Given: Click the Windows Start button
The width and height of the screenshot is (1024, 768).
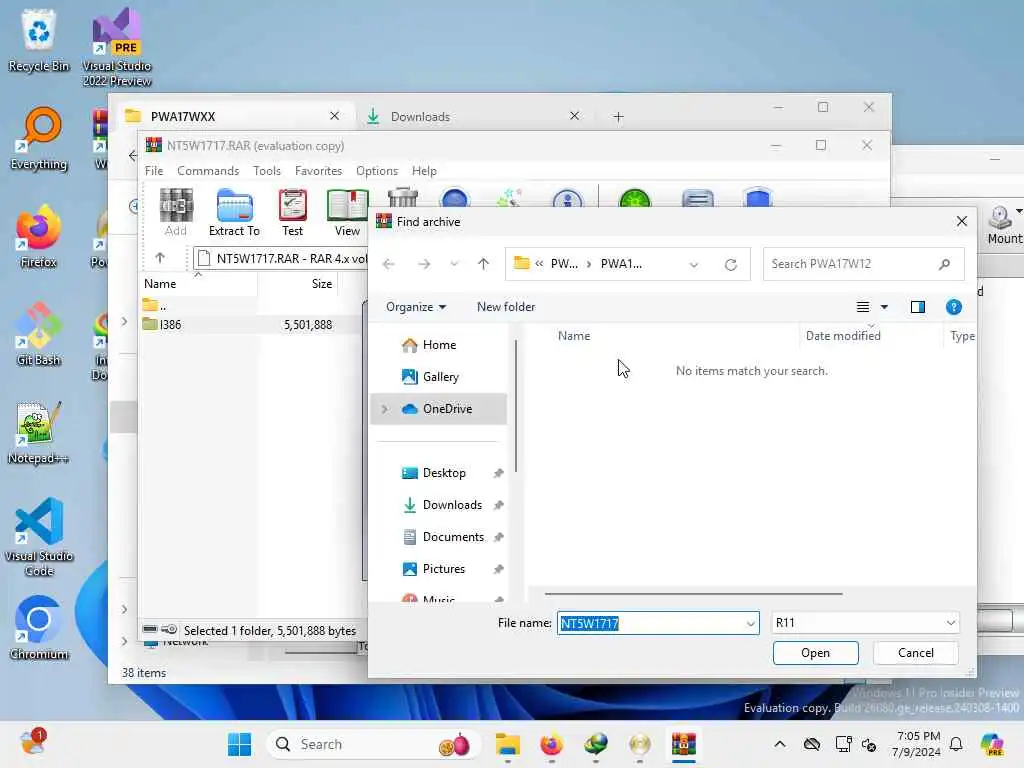Looking at the screenshot, I should [240, 744].
